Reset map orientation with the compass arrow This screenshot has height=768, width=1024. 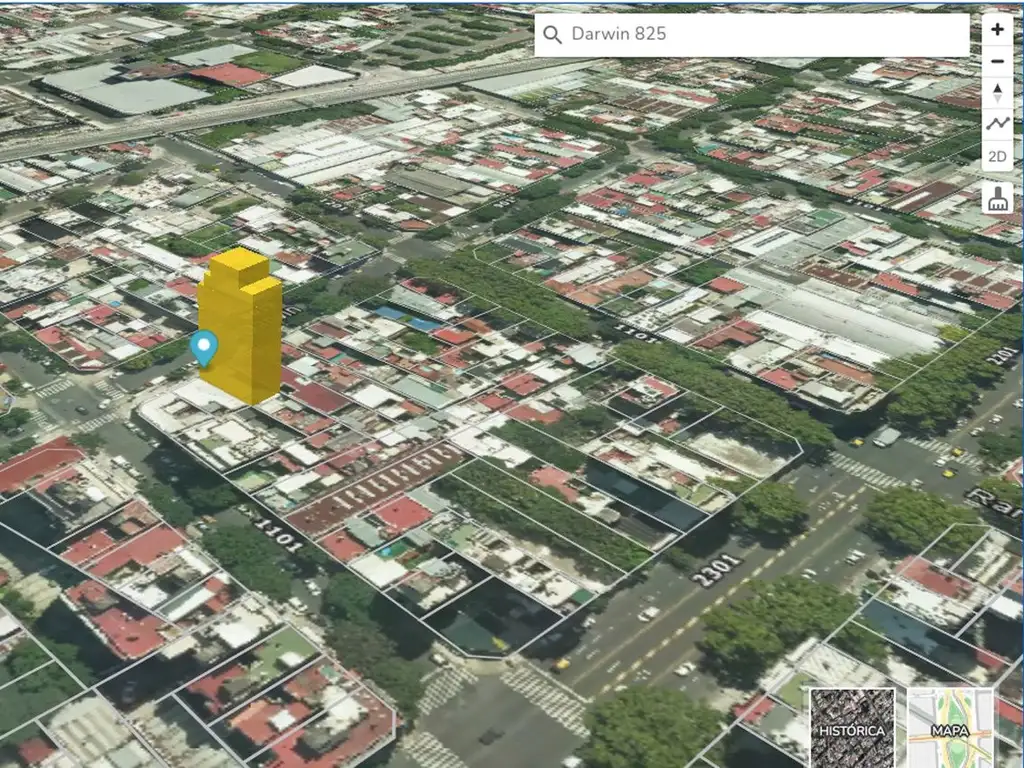click(x=997, y=93)
